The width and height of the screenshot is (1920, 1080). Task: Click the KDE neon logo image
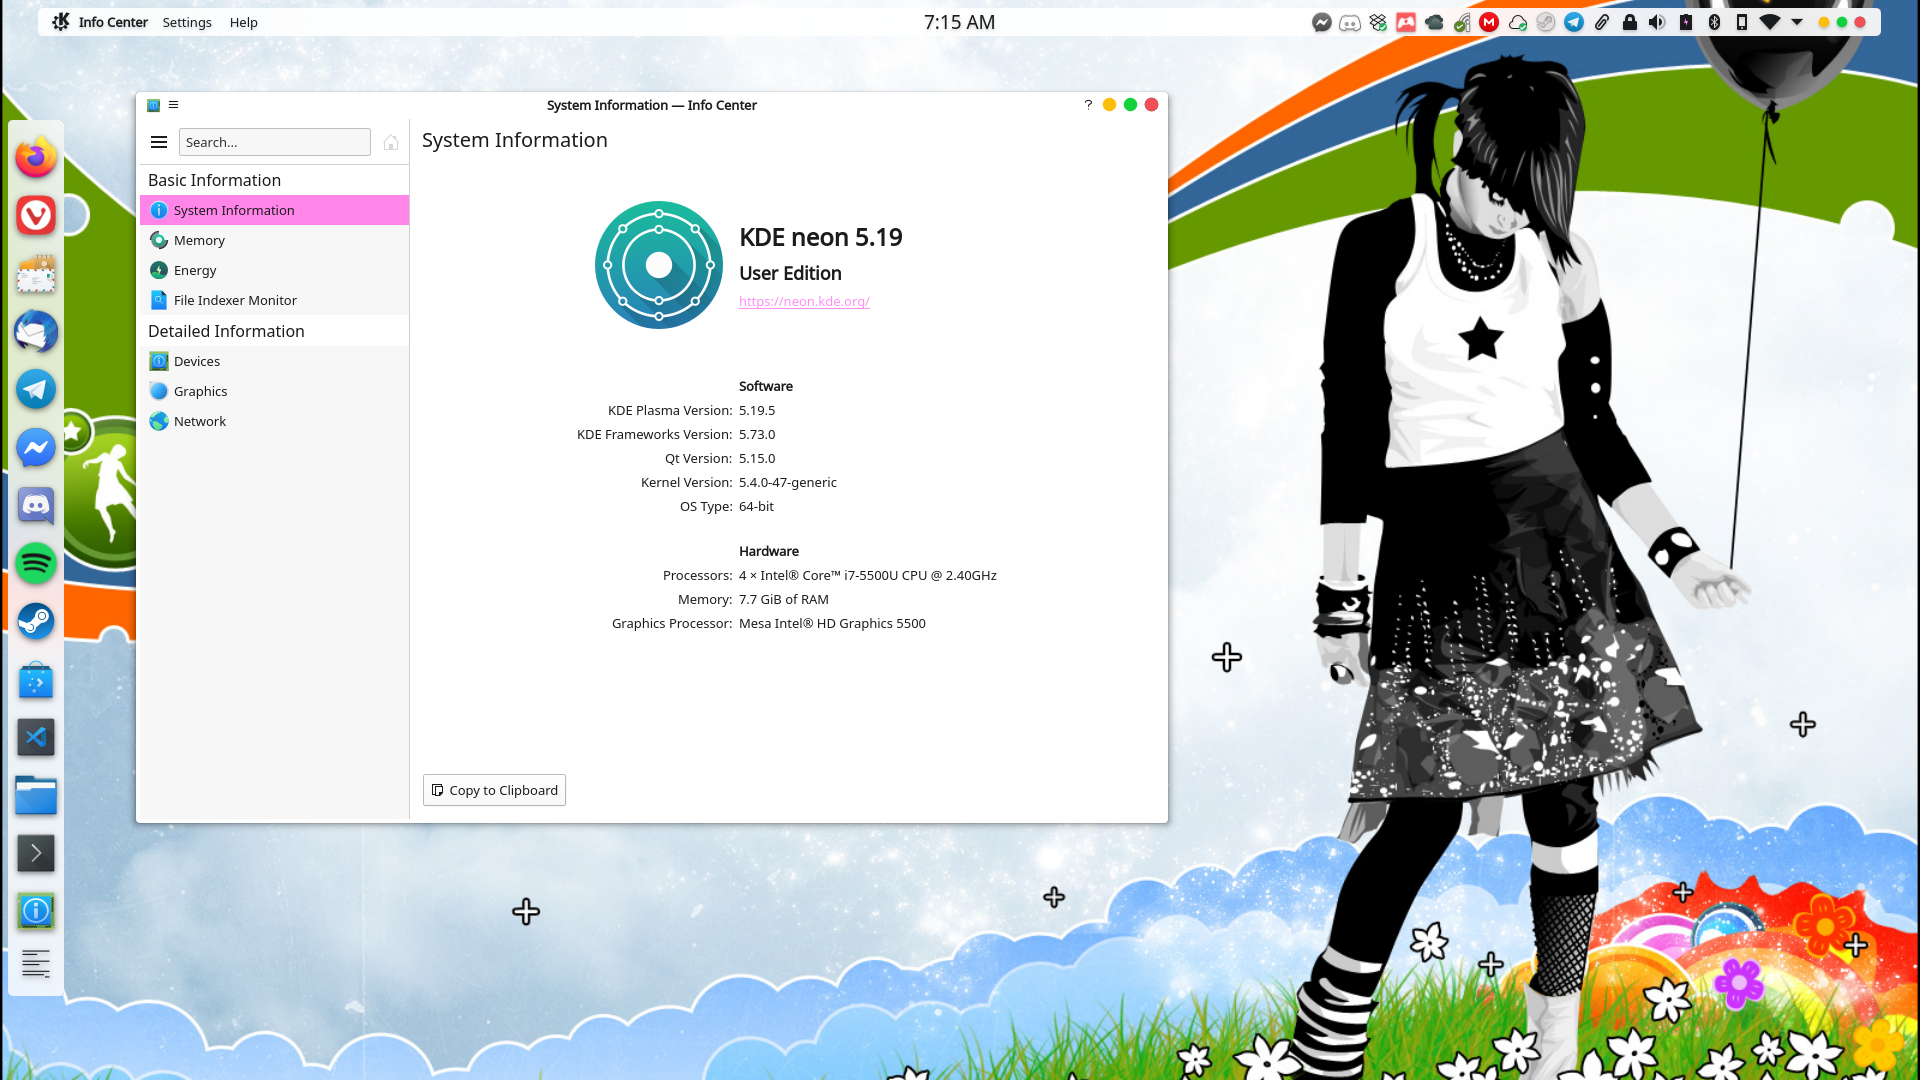659,265
